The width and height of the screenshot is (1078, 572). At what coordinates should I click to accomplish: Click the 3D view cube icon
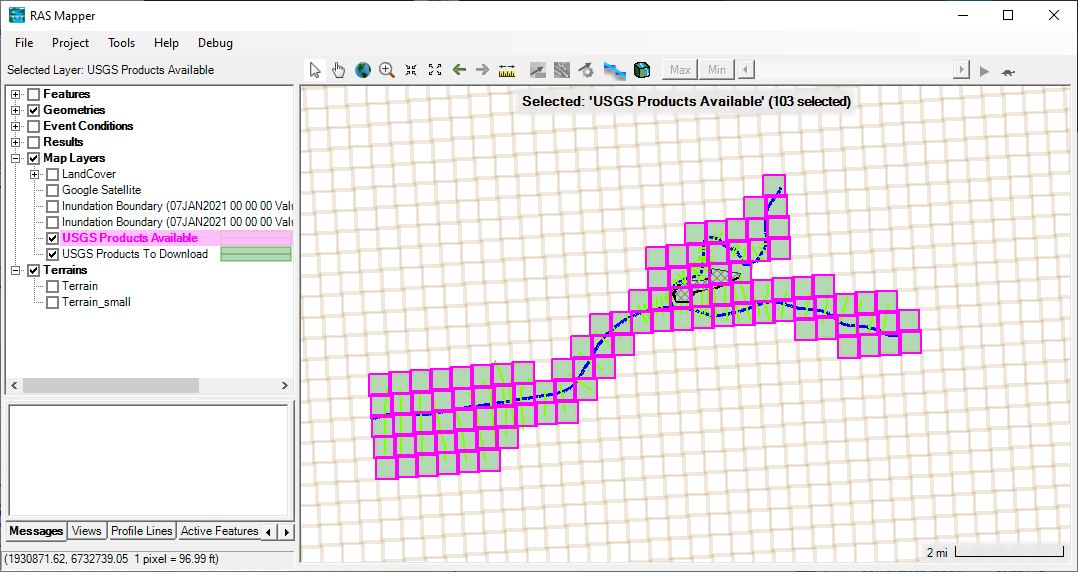pyautogui.click(x=642, y=70)
